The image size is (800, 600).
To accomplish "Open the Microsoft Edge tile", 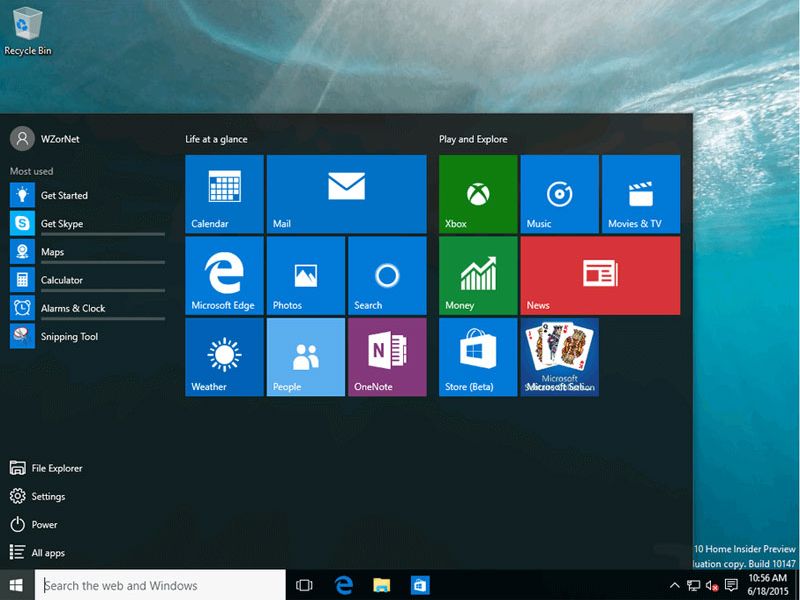I will 224,276.
